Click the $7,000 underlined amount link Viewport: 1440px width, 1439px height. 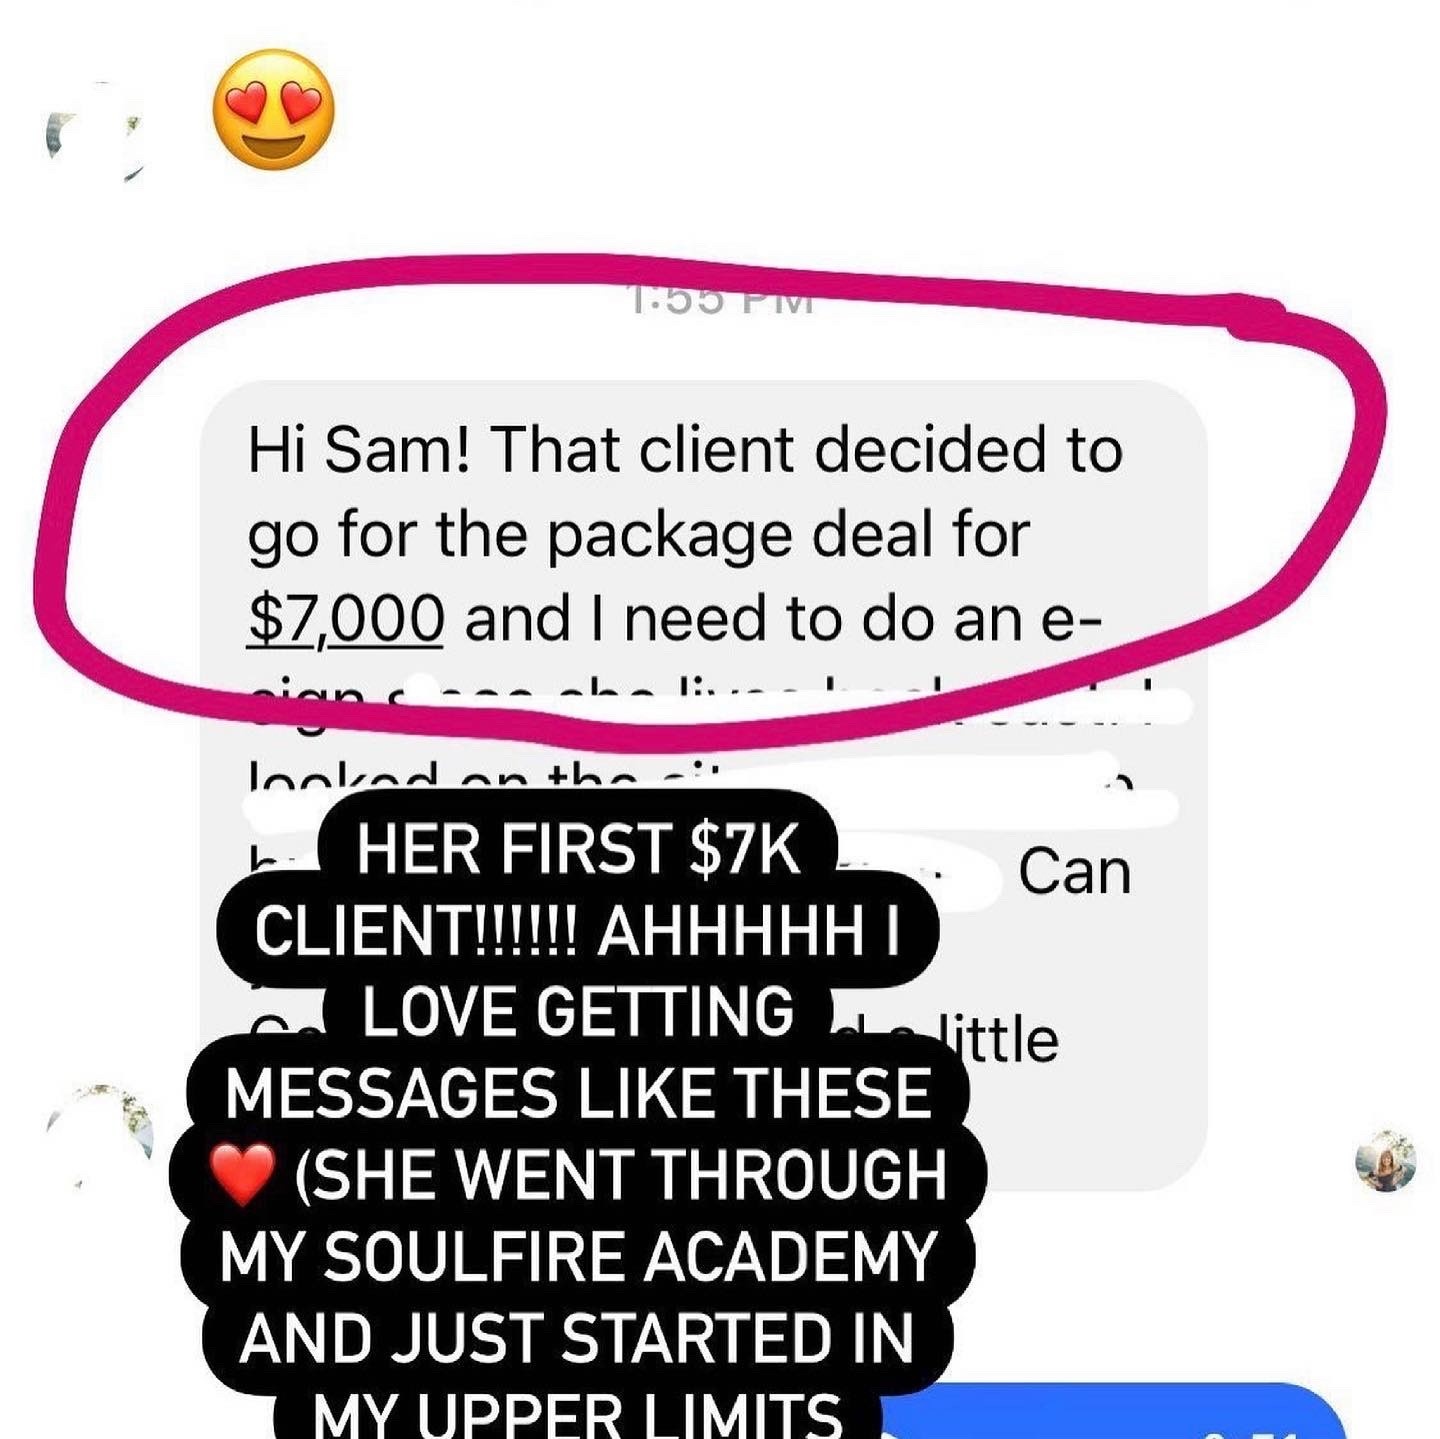pos(345,618)
